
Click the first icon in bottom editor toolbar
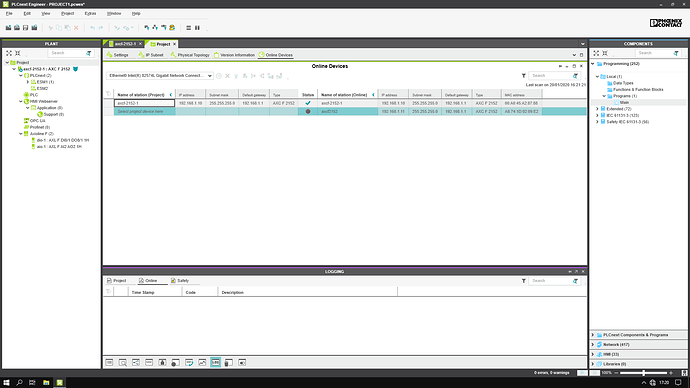click(109, 362)
